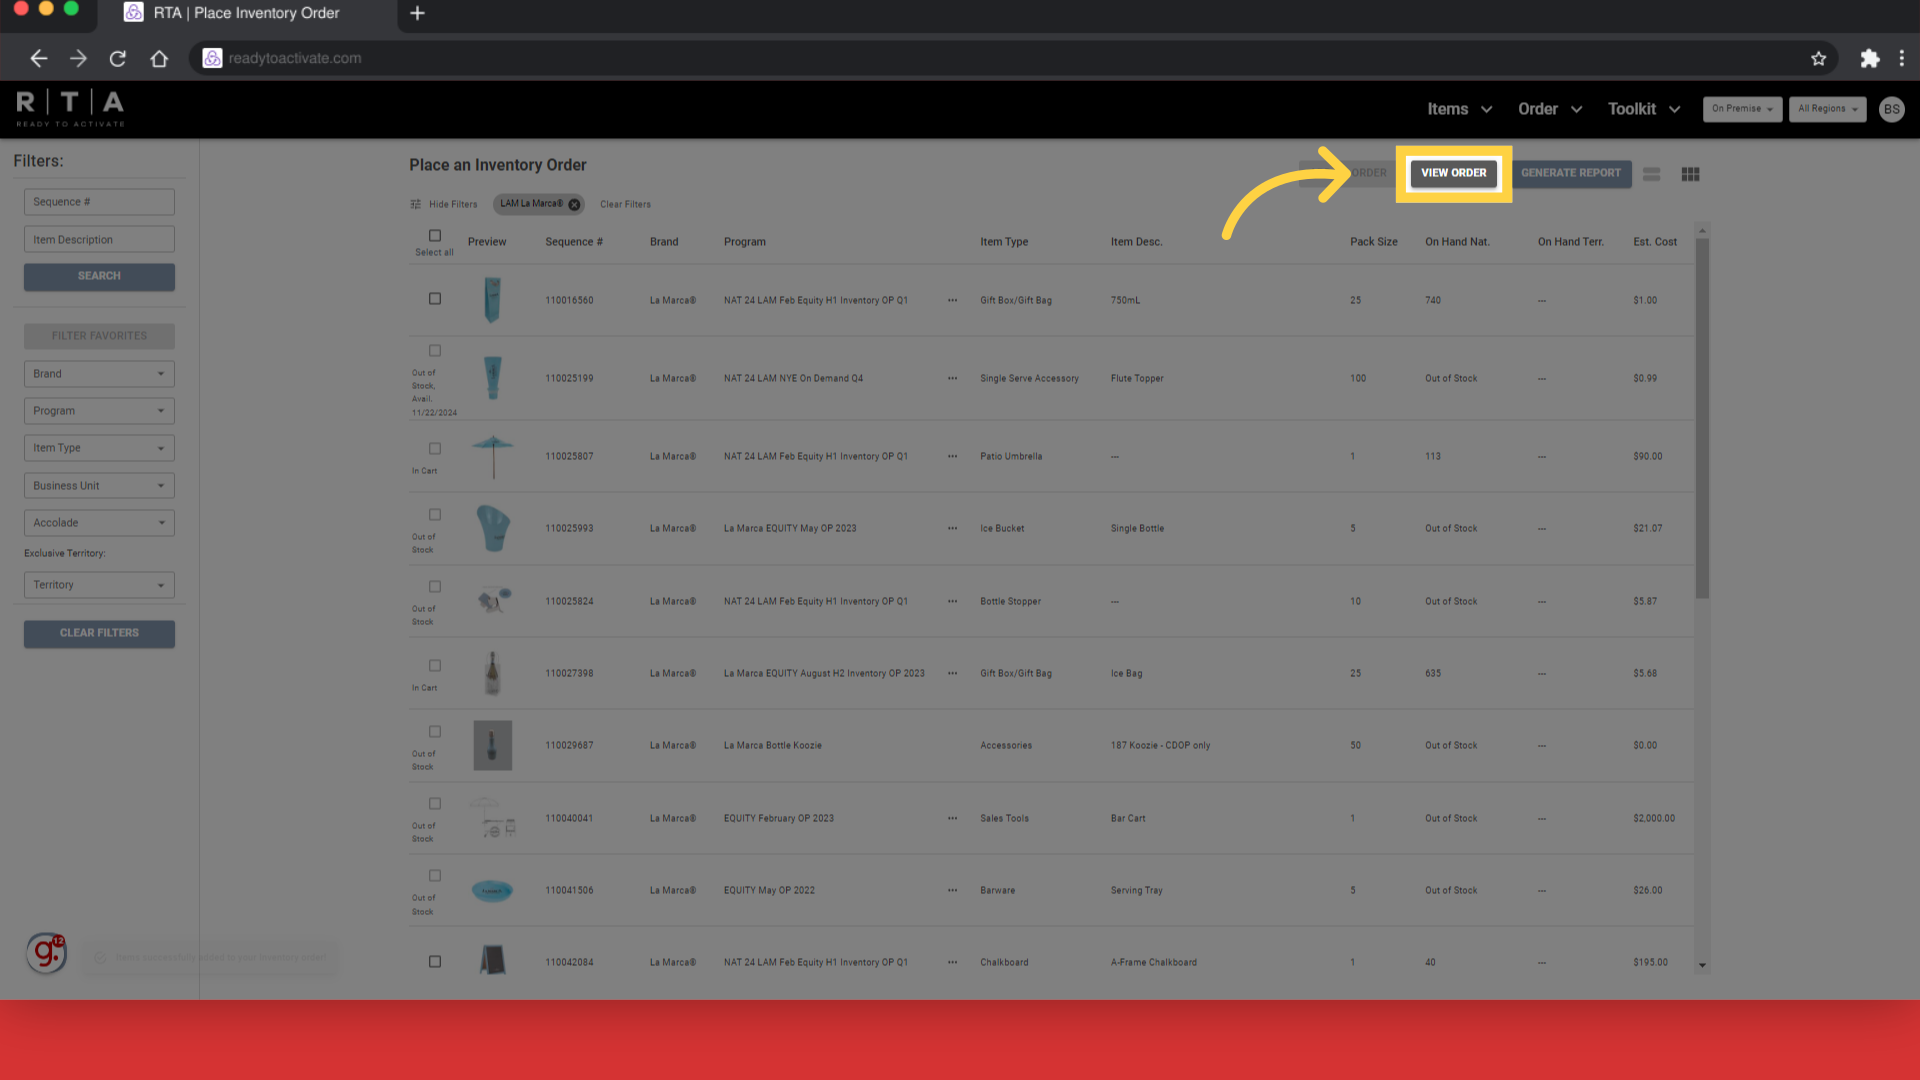Bookmark this page with star icon
The image size is (1920, 1080).
coord(1818,58)
